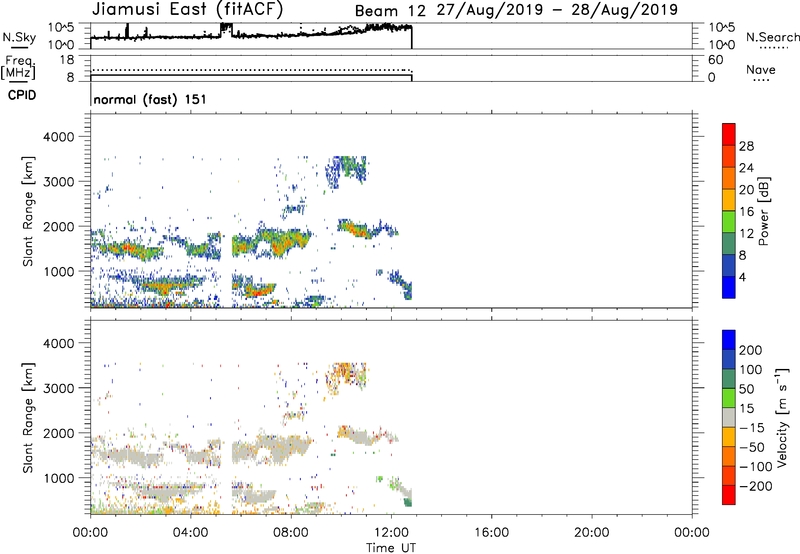Click the 2000 tick on the velocity panel
This screenshot has width=800, height=554.
coord(58,433)
